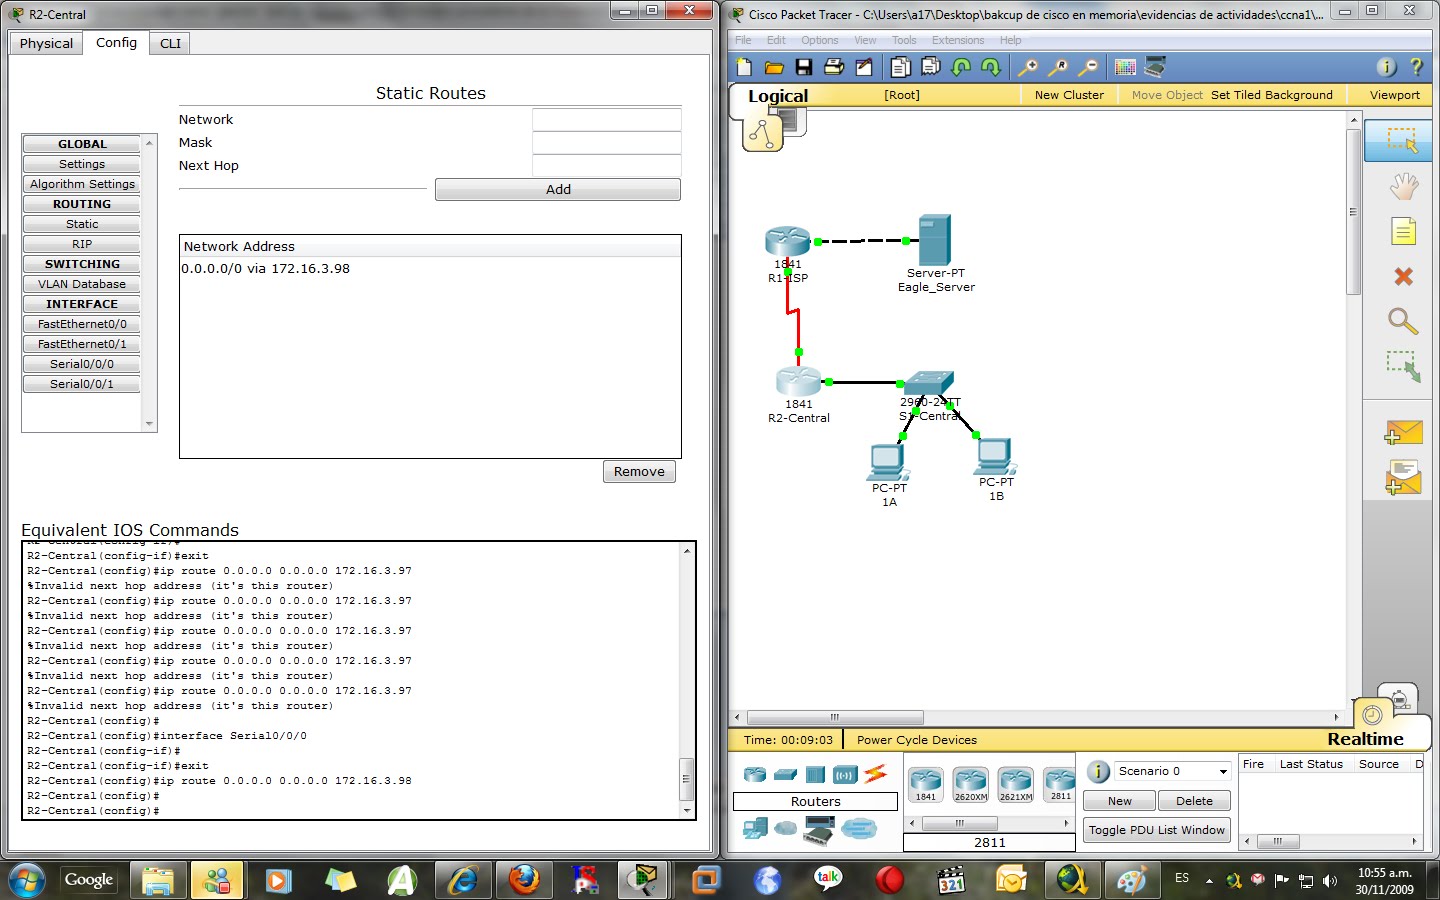
Task: Open the RIP routing settings
Action: (x=82, y=244)
